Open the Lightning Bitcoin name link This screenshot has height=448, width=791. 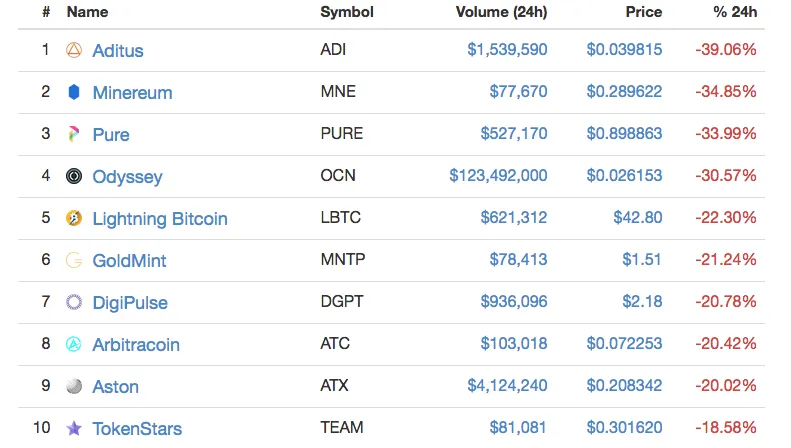[x=160, y=218]
